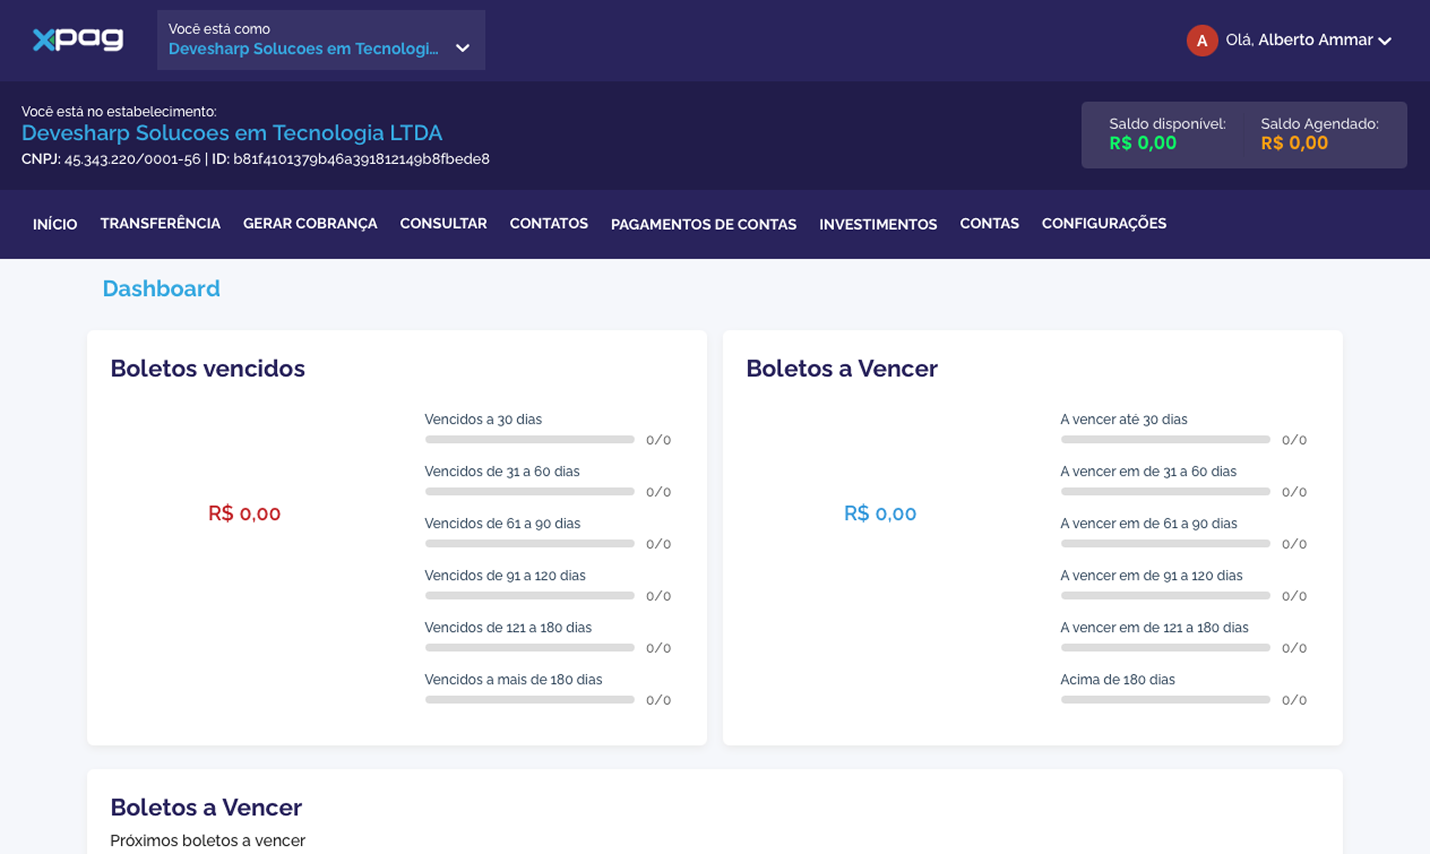Open the GERAR COBRANÇA menu
Viewport: 1430px width, 854px height.
click(x=310, y=223)
